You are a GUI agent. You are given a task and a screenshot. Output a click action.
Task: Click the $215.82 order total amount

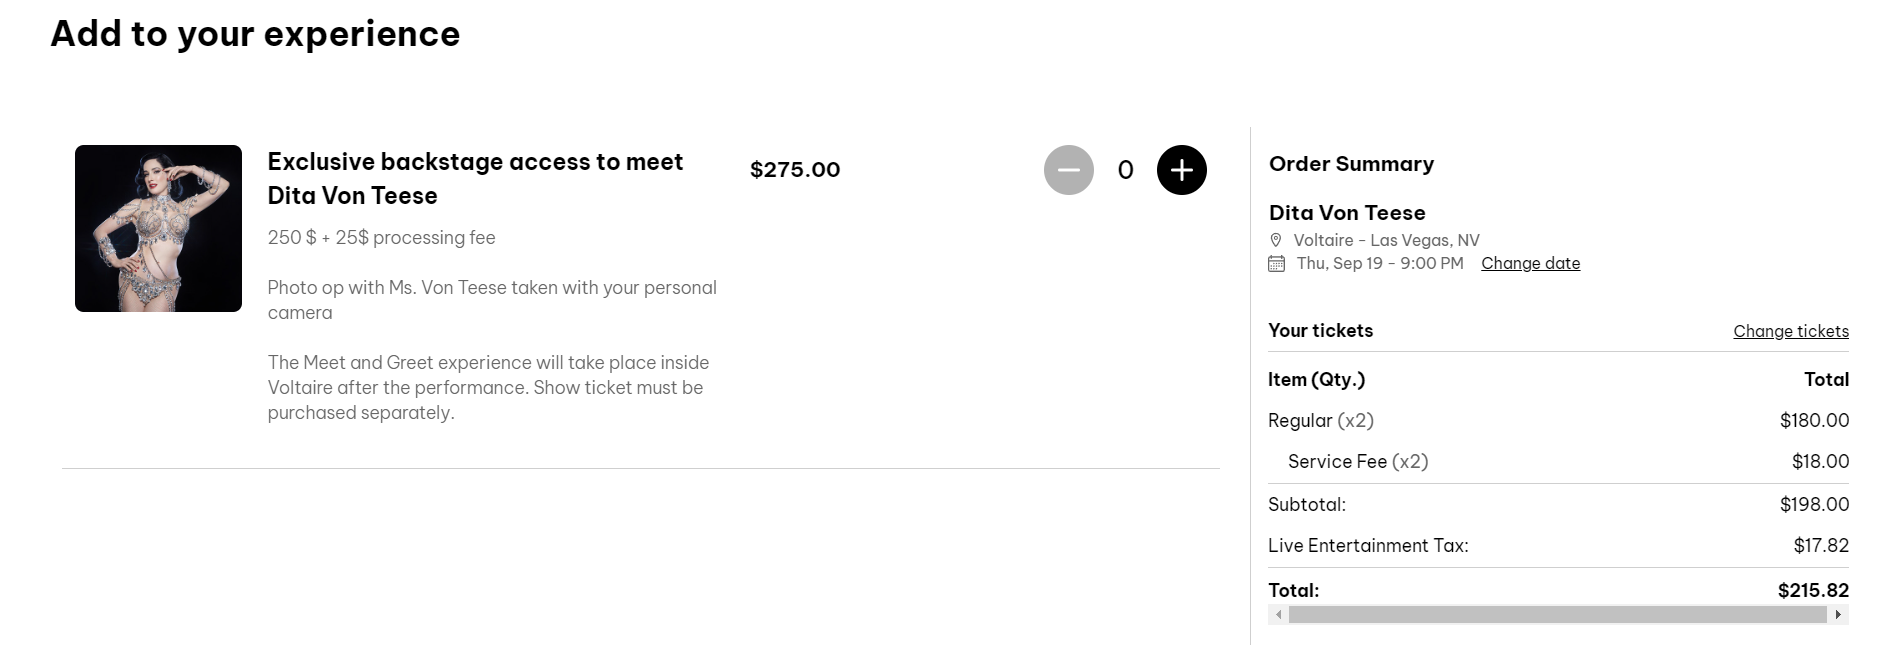1812,591
